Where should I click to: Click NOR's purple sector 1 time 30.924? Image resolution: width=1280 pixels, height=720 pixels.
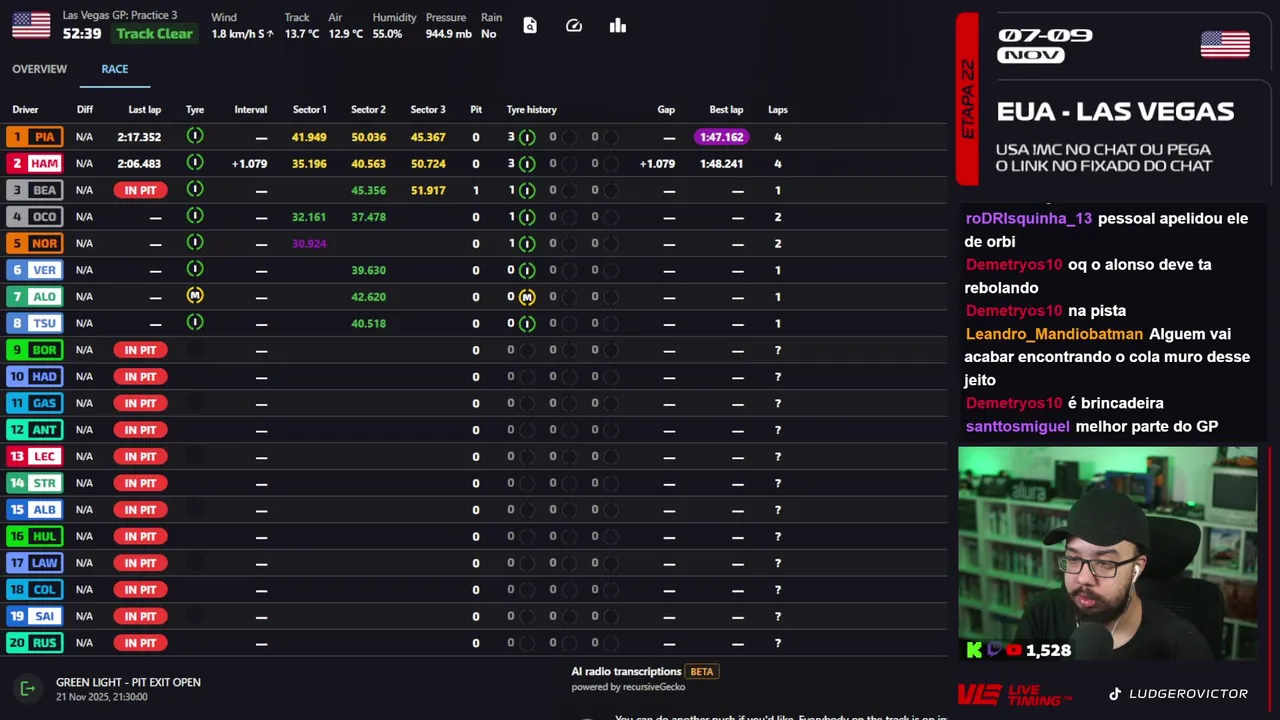[x=309, y=244]
